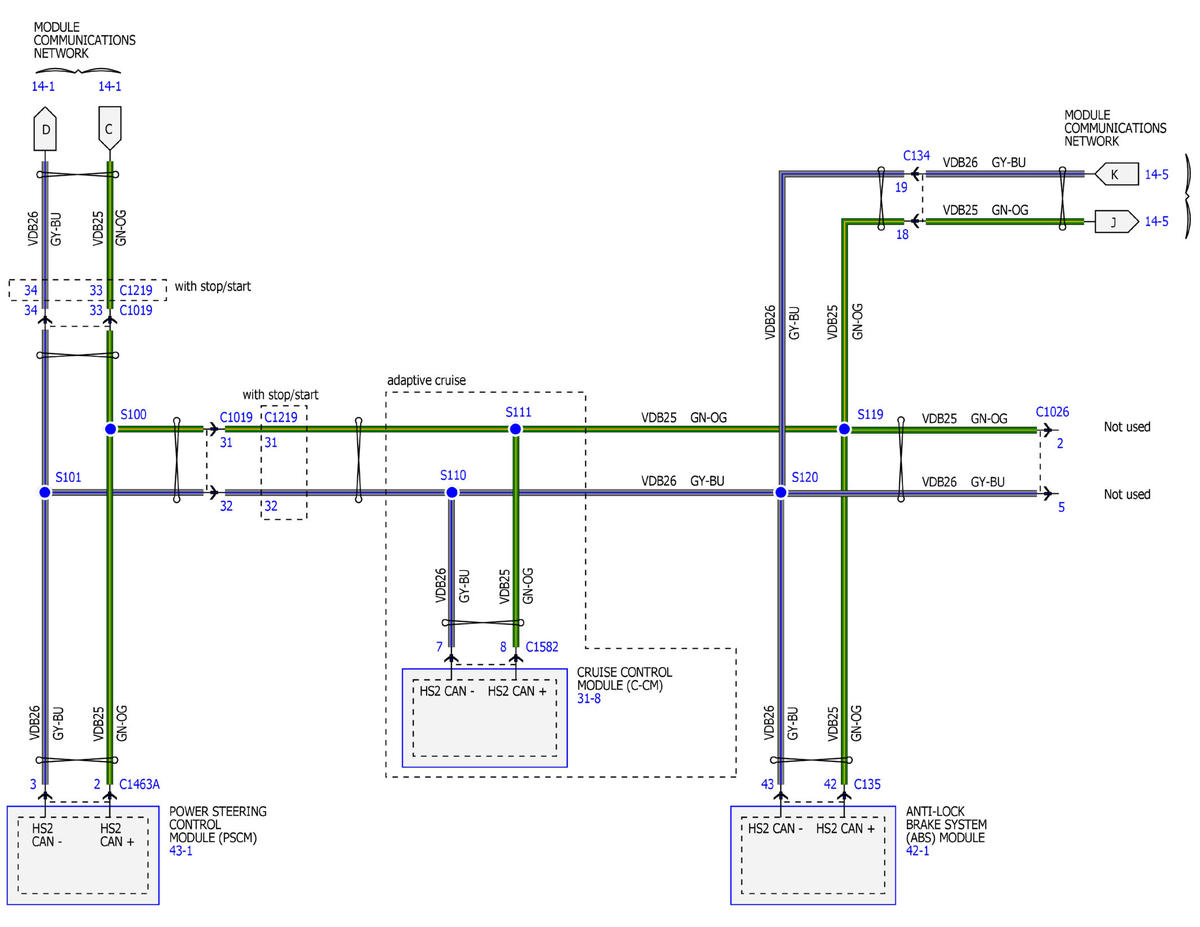
Task: Click connector label C1026
Action: coord(1052,411)
